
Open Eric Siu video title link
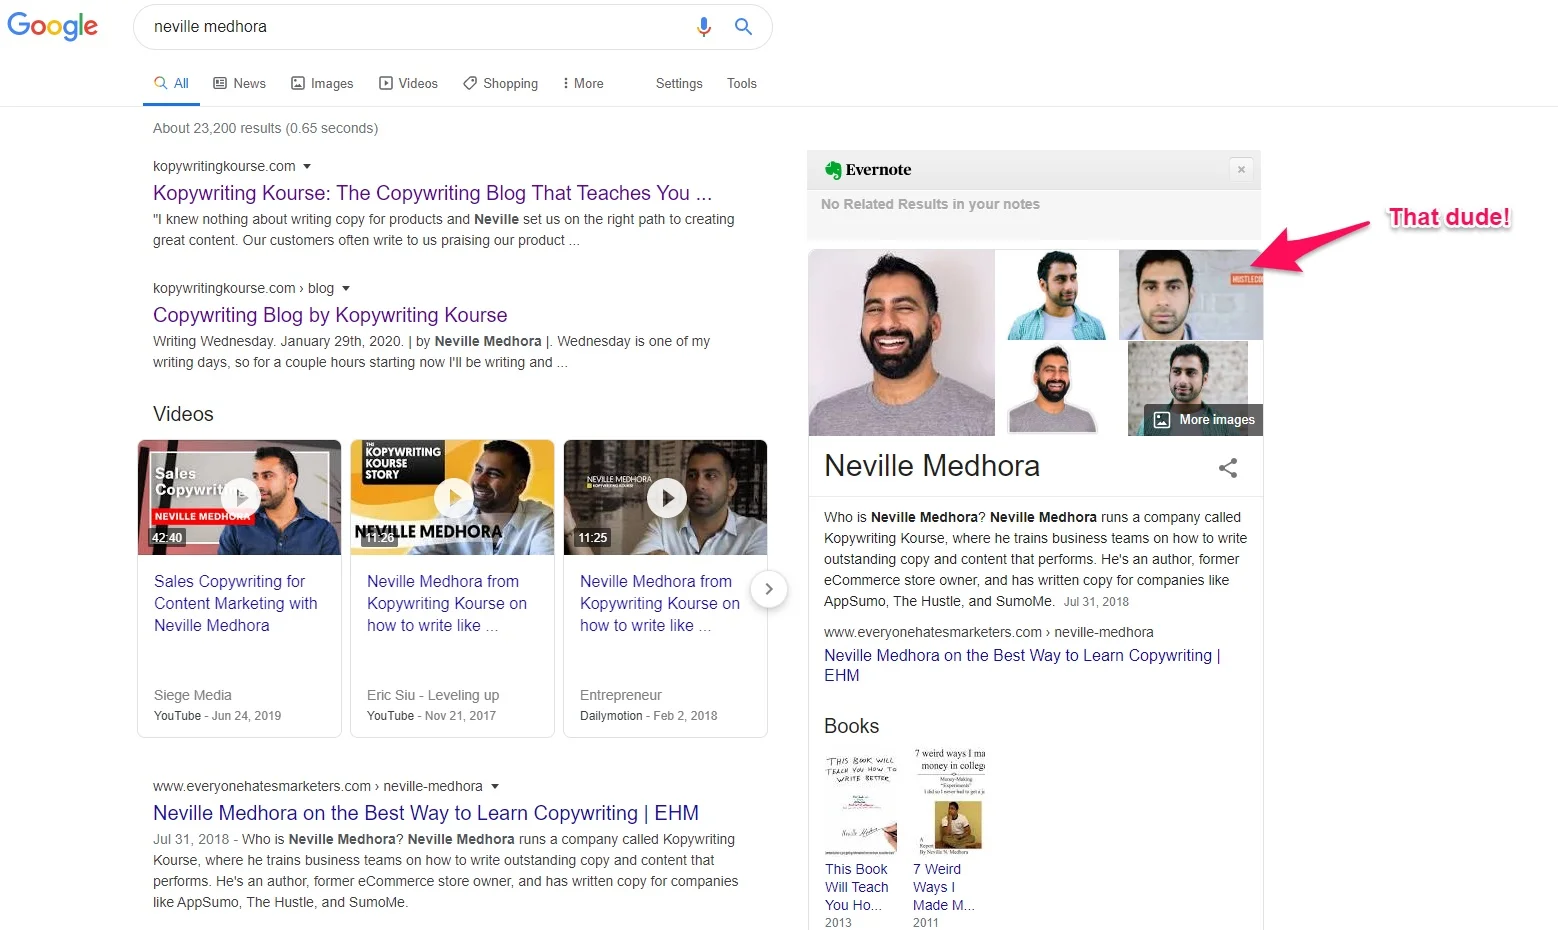447,603
